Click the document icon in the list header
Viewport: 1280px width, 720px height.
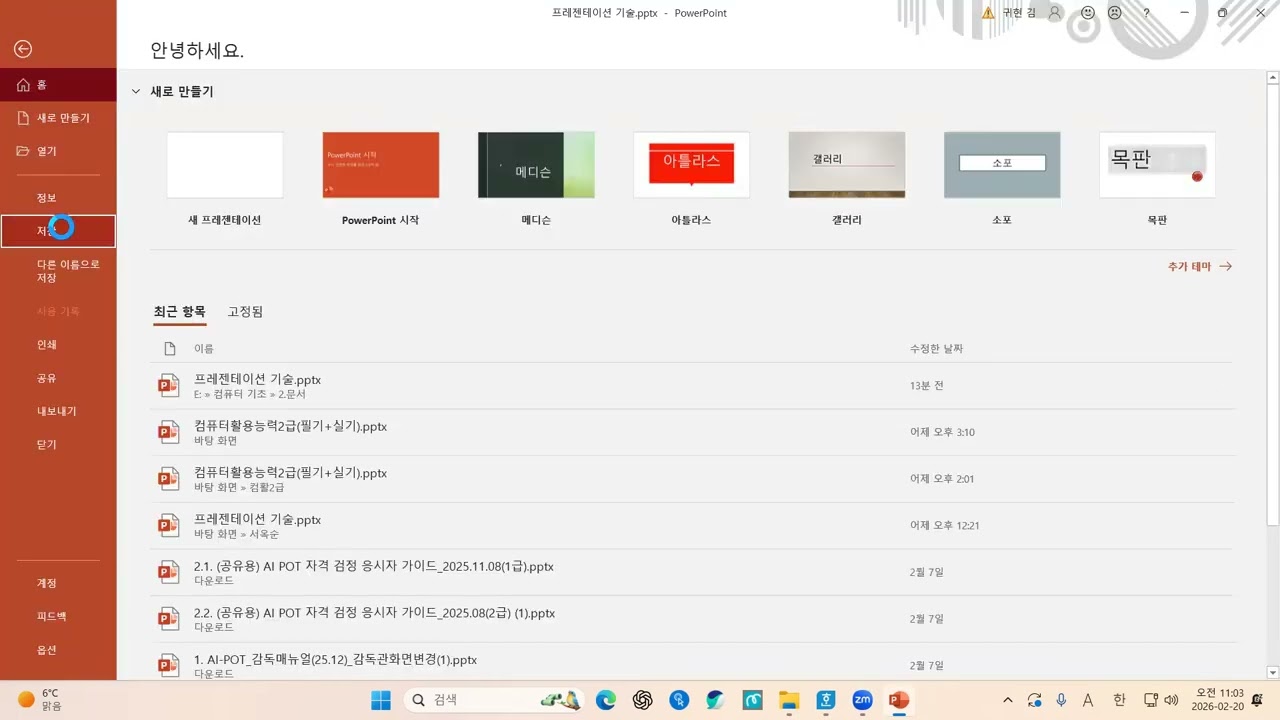point(169,348)
